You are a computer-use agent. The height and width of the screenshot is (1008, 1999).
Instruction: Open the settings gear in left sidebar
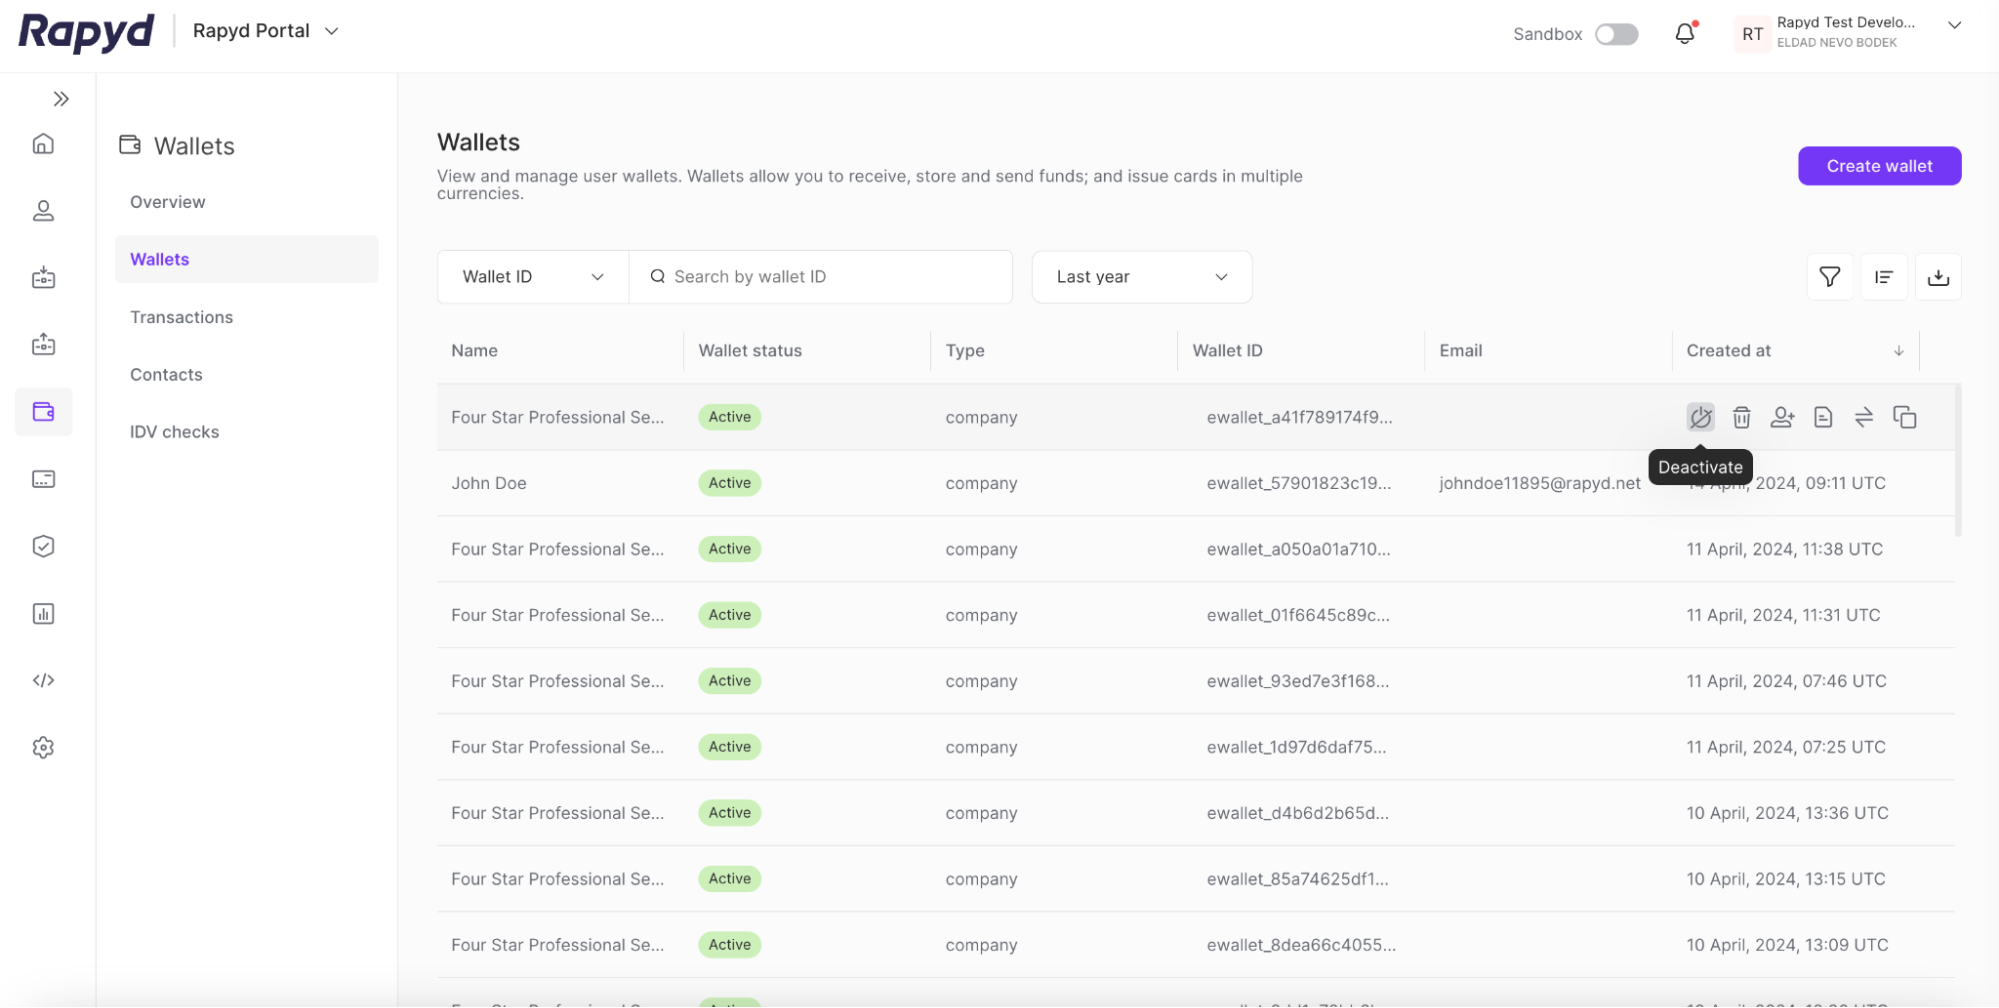pos(43,747)
